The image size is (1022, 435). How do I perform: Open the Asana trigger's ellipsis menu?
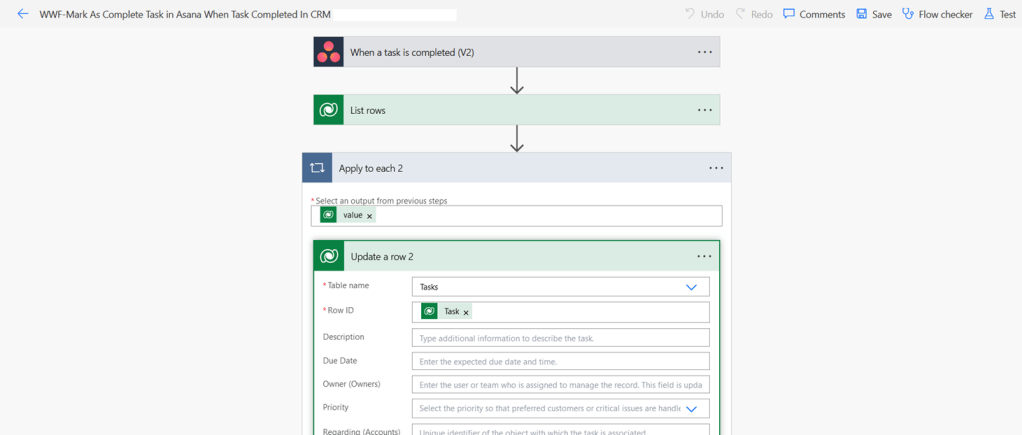click(x=705, y=52)
